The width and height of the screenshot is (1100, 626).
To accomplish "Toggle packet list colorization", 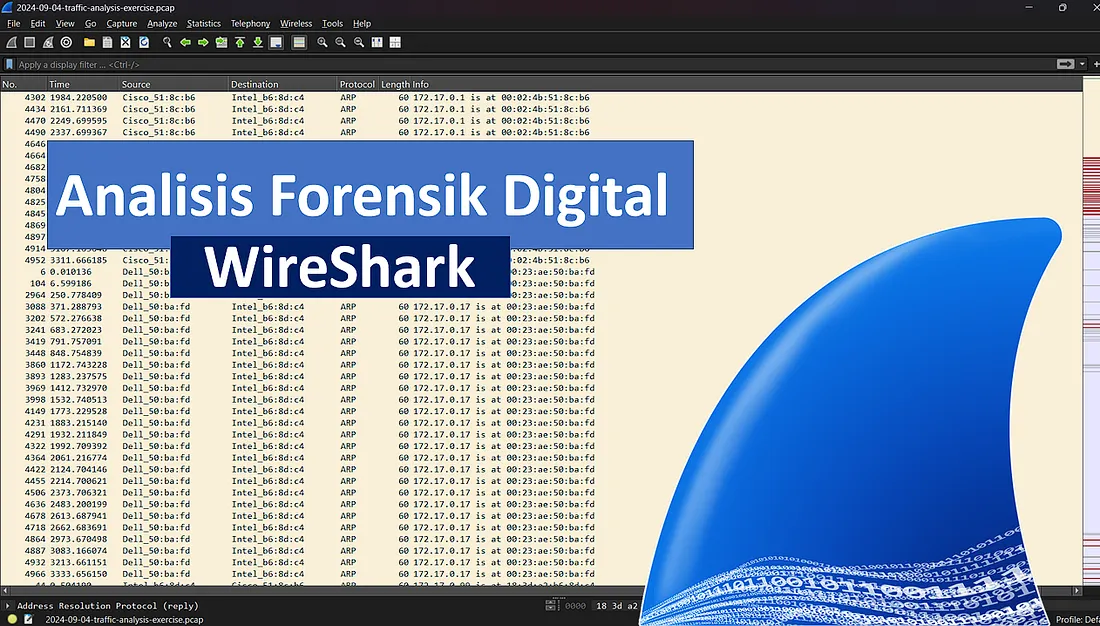I will [299, 42].
